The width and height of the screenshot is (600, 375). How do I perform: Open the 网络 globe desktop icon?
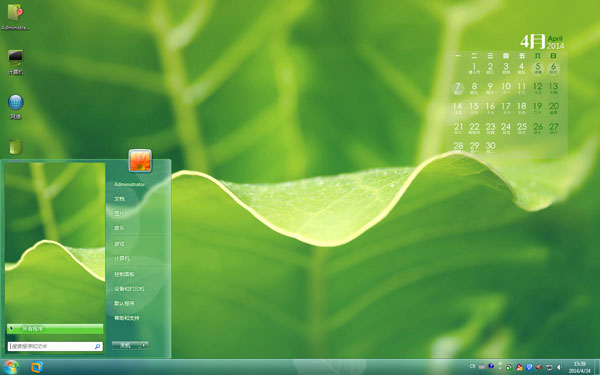(15, 107)
